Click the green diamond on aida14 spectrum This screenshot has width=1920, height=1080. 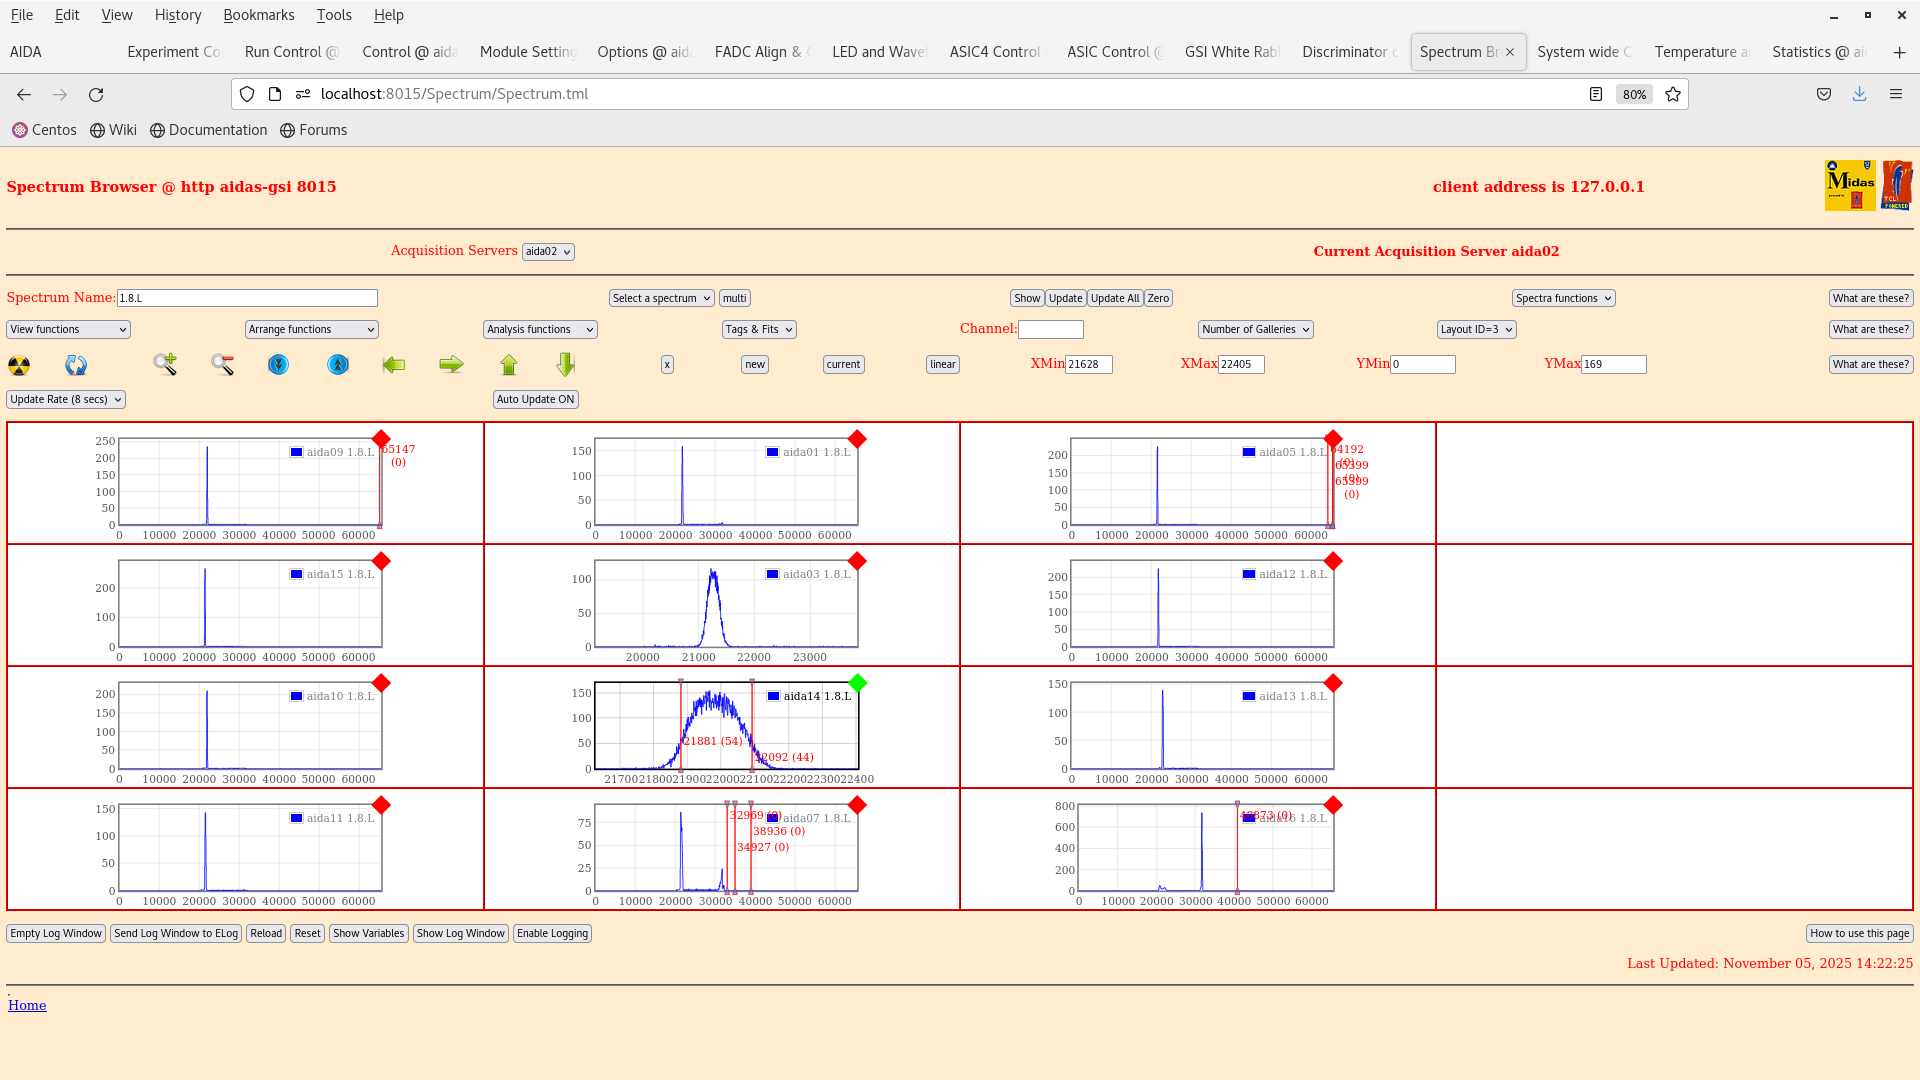tap(856, 684)
